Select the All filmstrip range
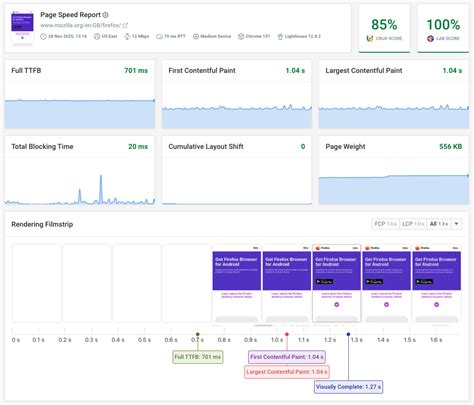This screenshot has width=474, height=405. click(439, 224)
